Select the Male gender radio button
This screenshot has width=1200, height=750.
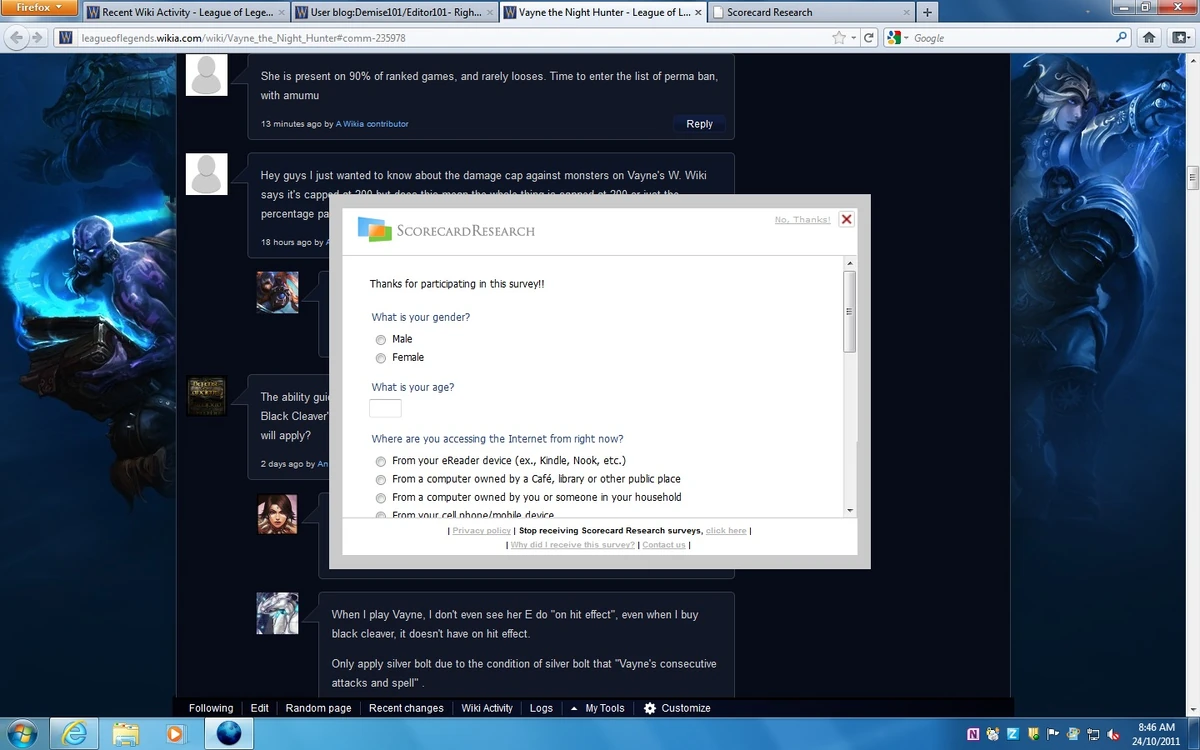(381, 339)
